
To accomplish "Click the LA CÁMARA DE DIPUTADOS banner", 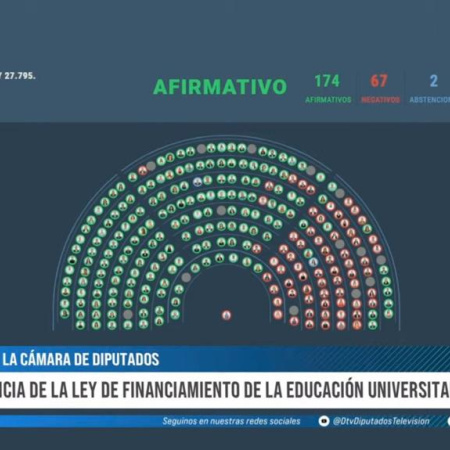I will tap(81, 359).
